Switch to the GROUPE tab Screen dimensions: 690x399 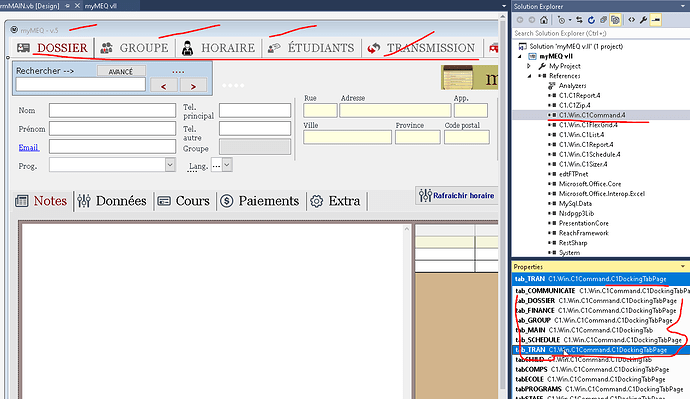135,48
